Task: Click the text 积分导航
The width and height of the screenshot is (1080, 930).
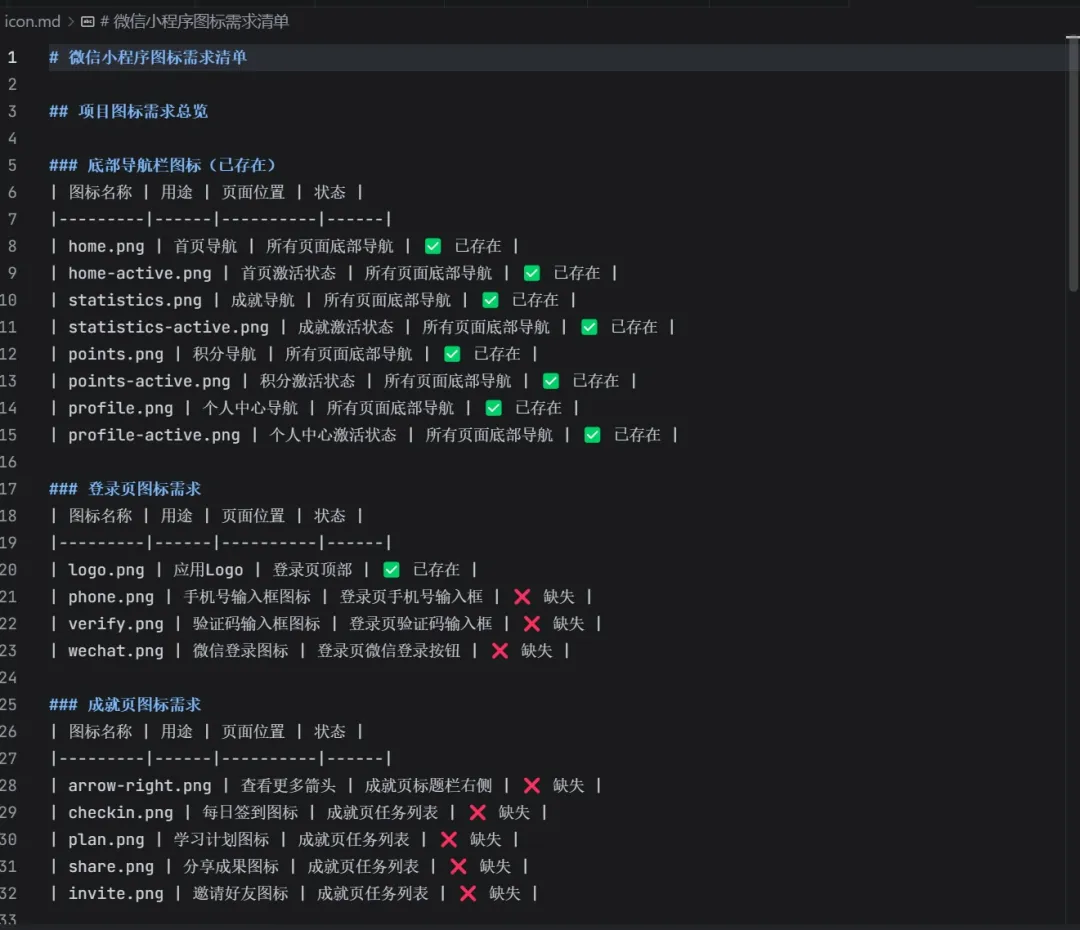Action: coord(225,354)
